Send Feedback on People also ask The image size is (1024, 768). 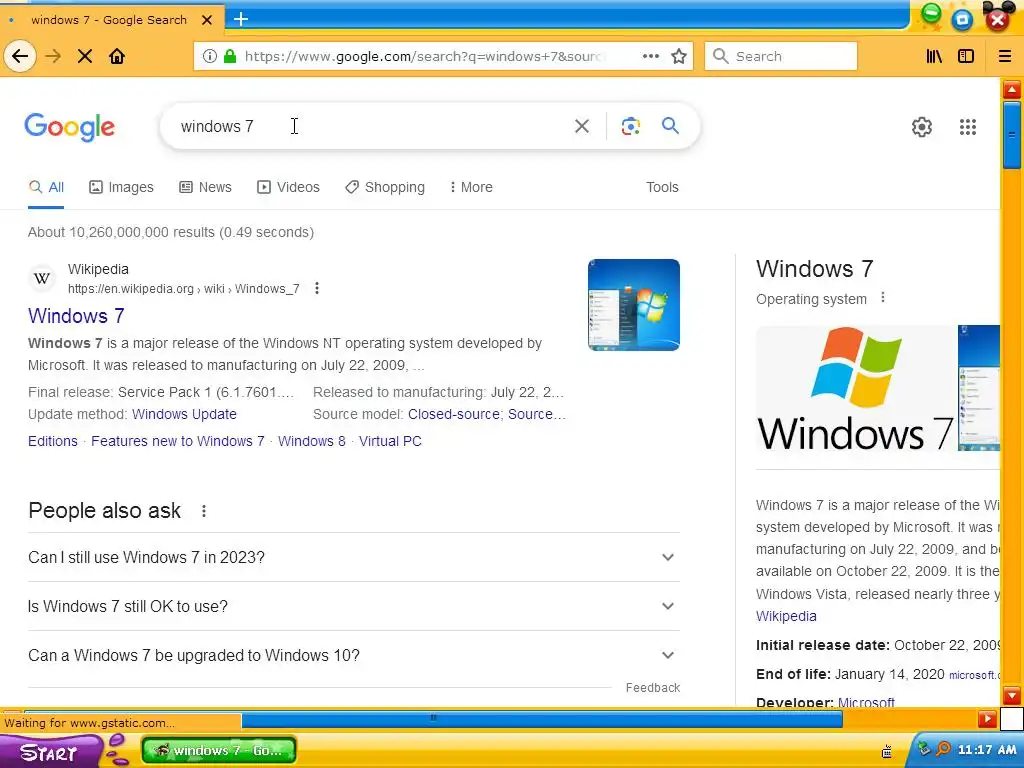point(652,688)
